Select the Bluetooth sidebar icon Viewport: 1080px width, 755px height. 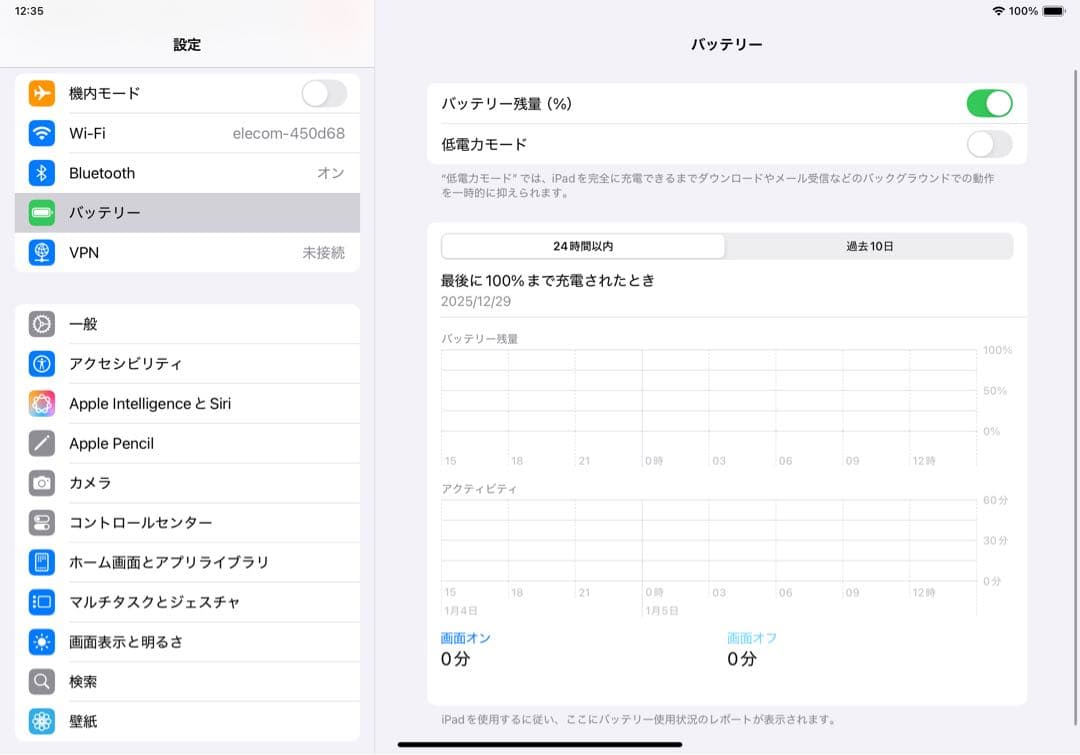(x=41, y=173)
